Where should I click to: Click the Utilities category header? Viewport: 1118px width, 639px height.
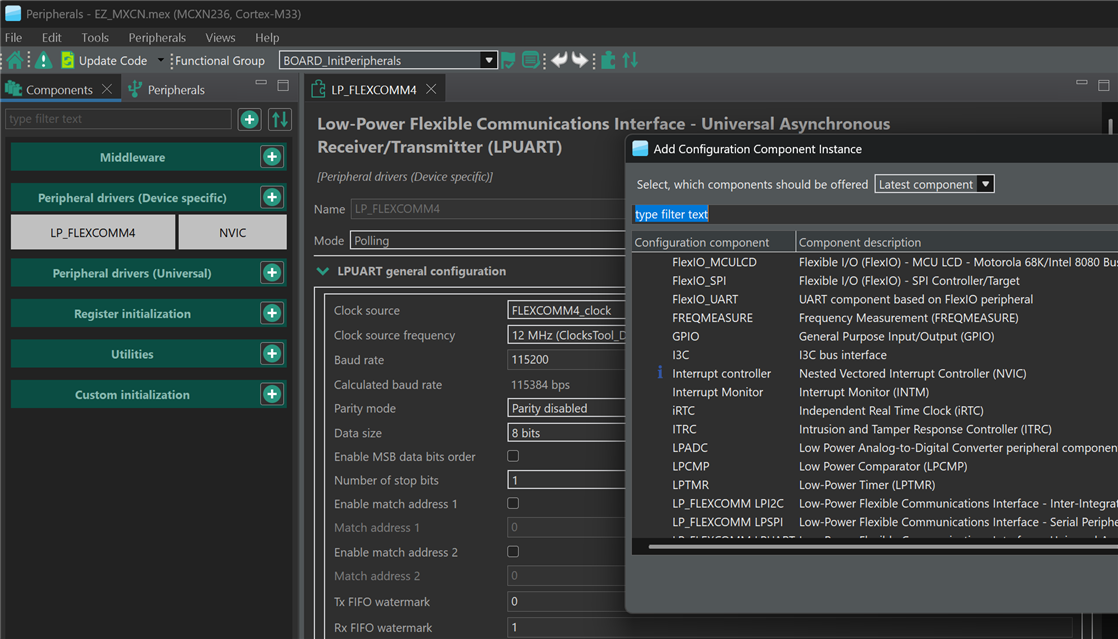click(x=133, y=354)
